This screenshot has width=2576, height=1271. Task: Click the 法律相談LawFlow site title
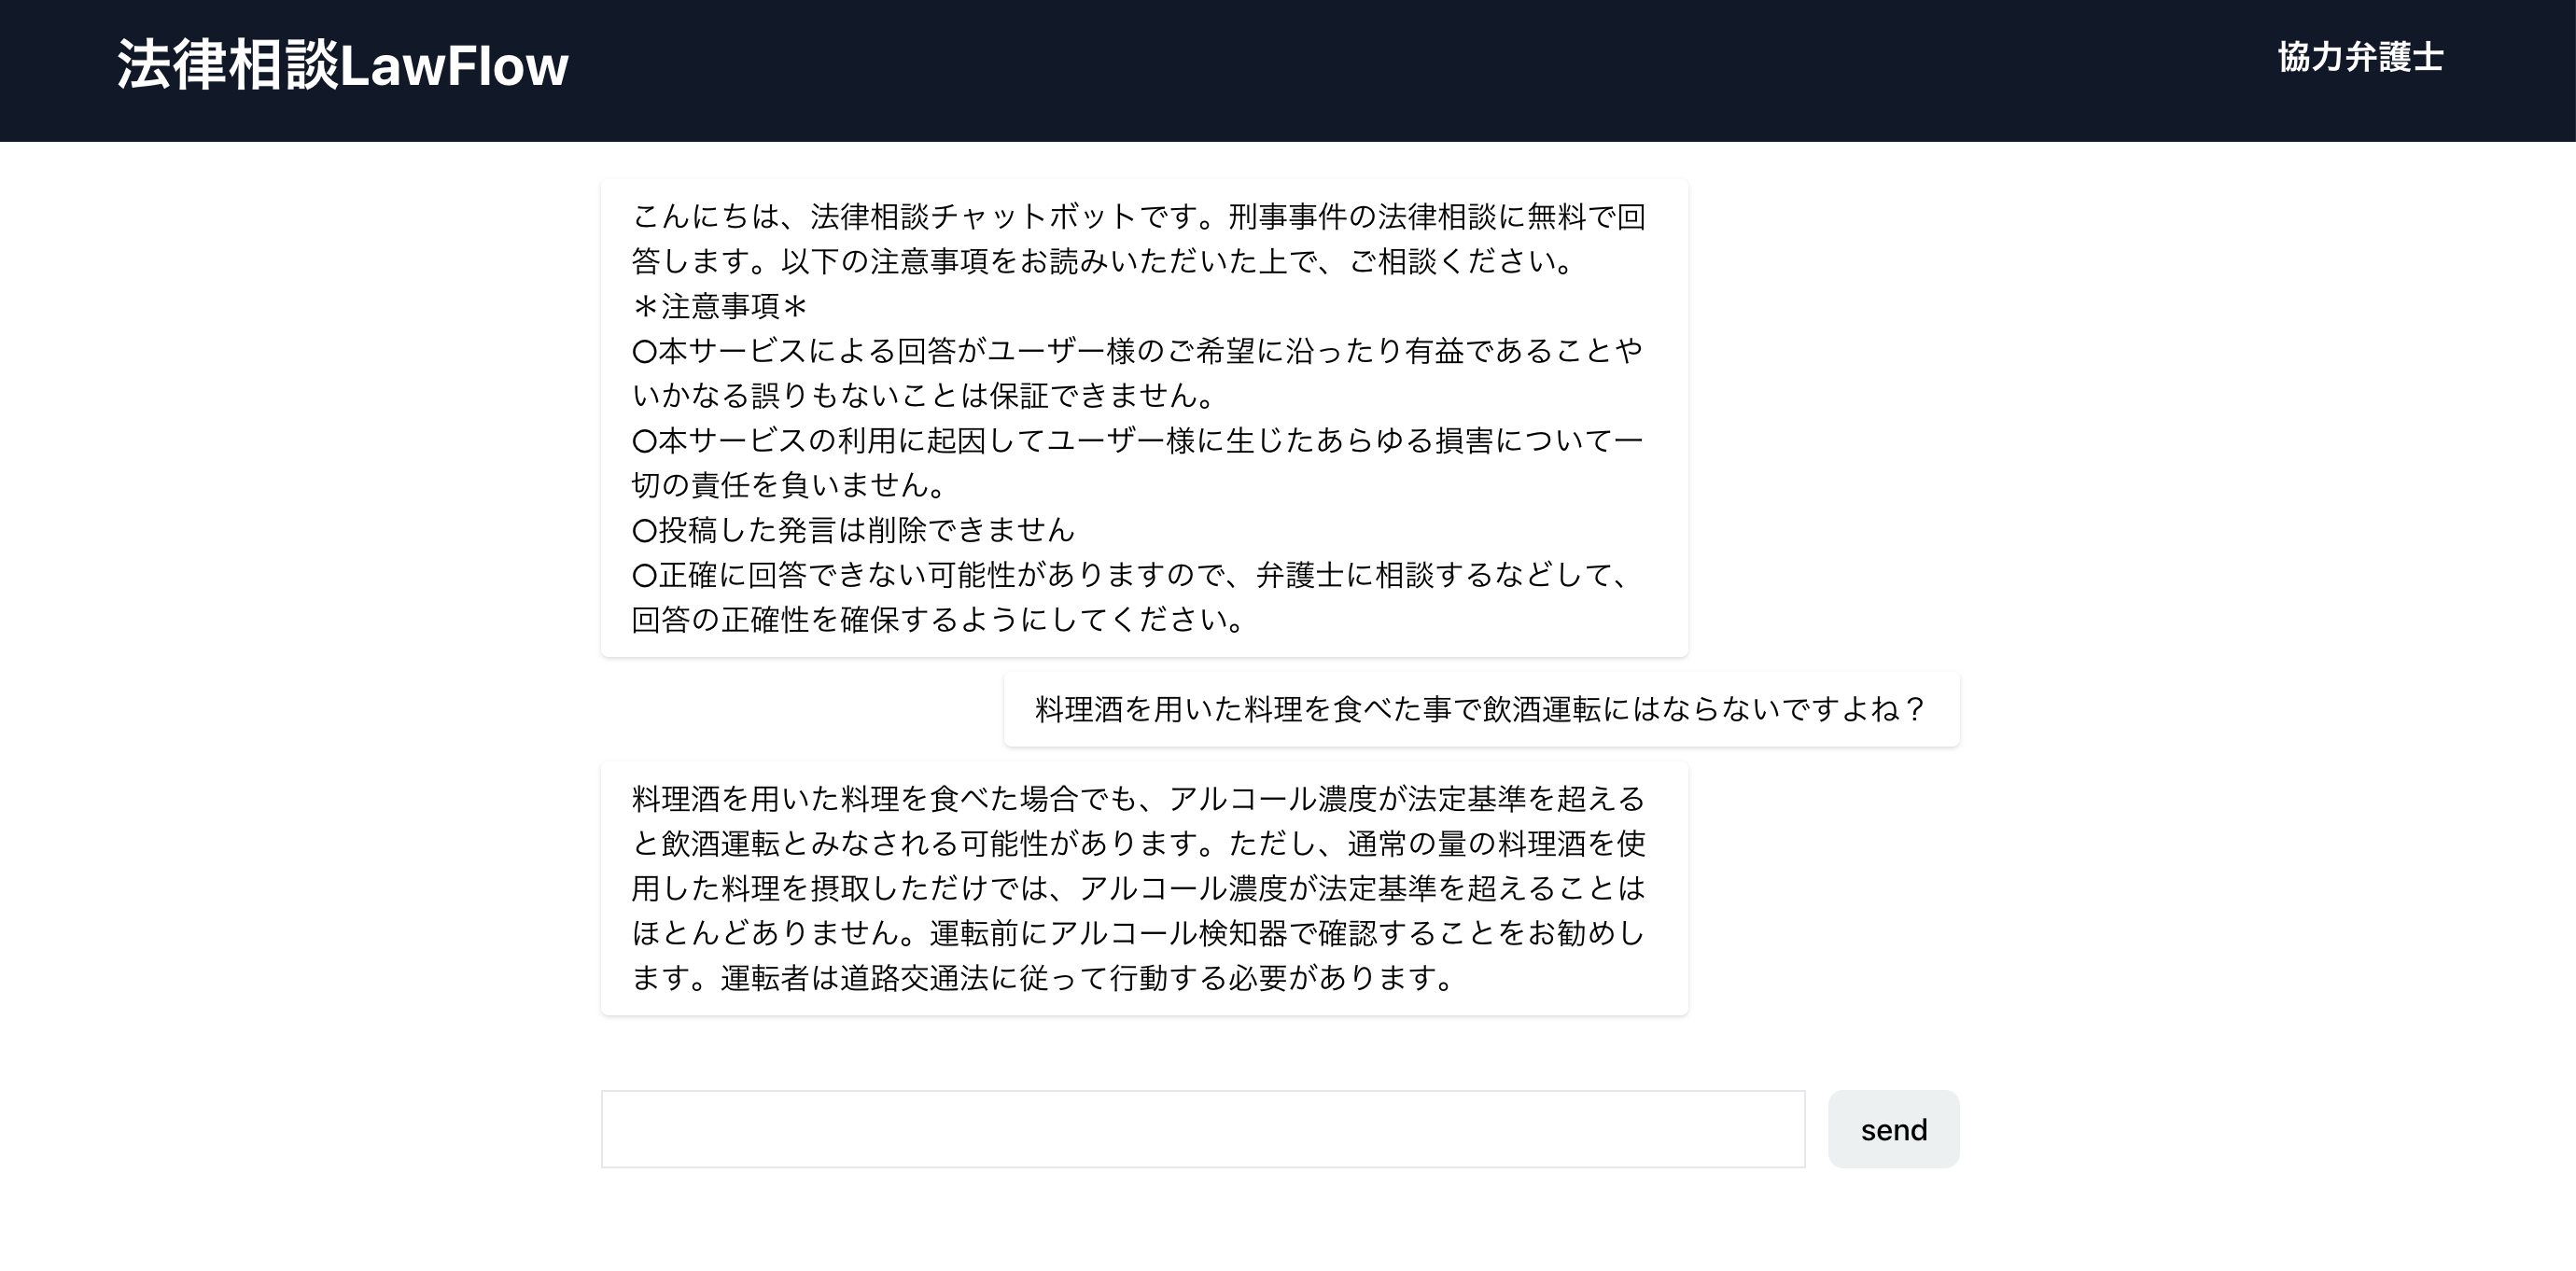342,66
